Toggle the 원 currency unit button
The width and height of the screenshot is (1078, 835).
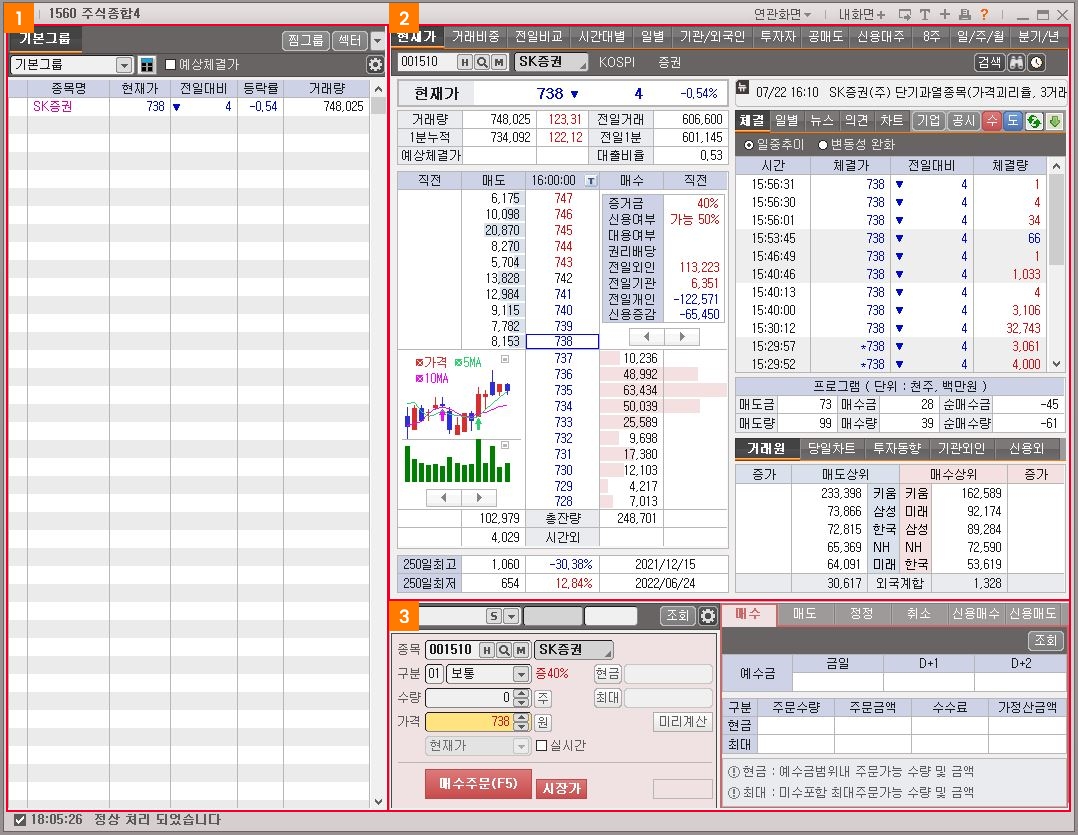pyautogui.click(x=542, y=722)
